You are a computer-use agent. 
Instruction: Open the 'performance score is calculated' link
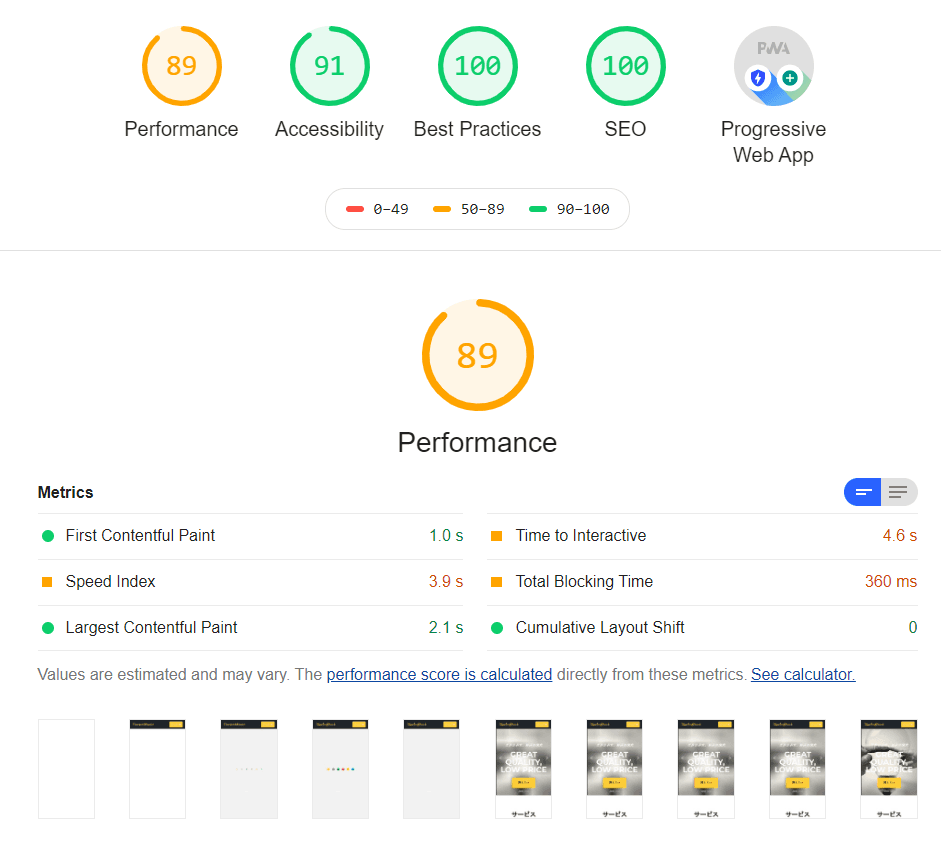click(439, 675)
